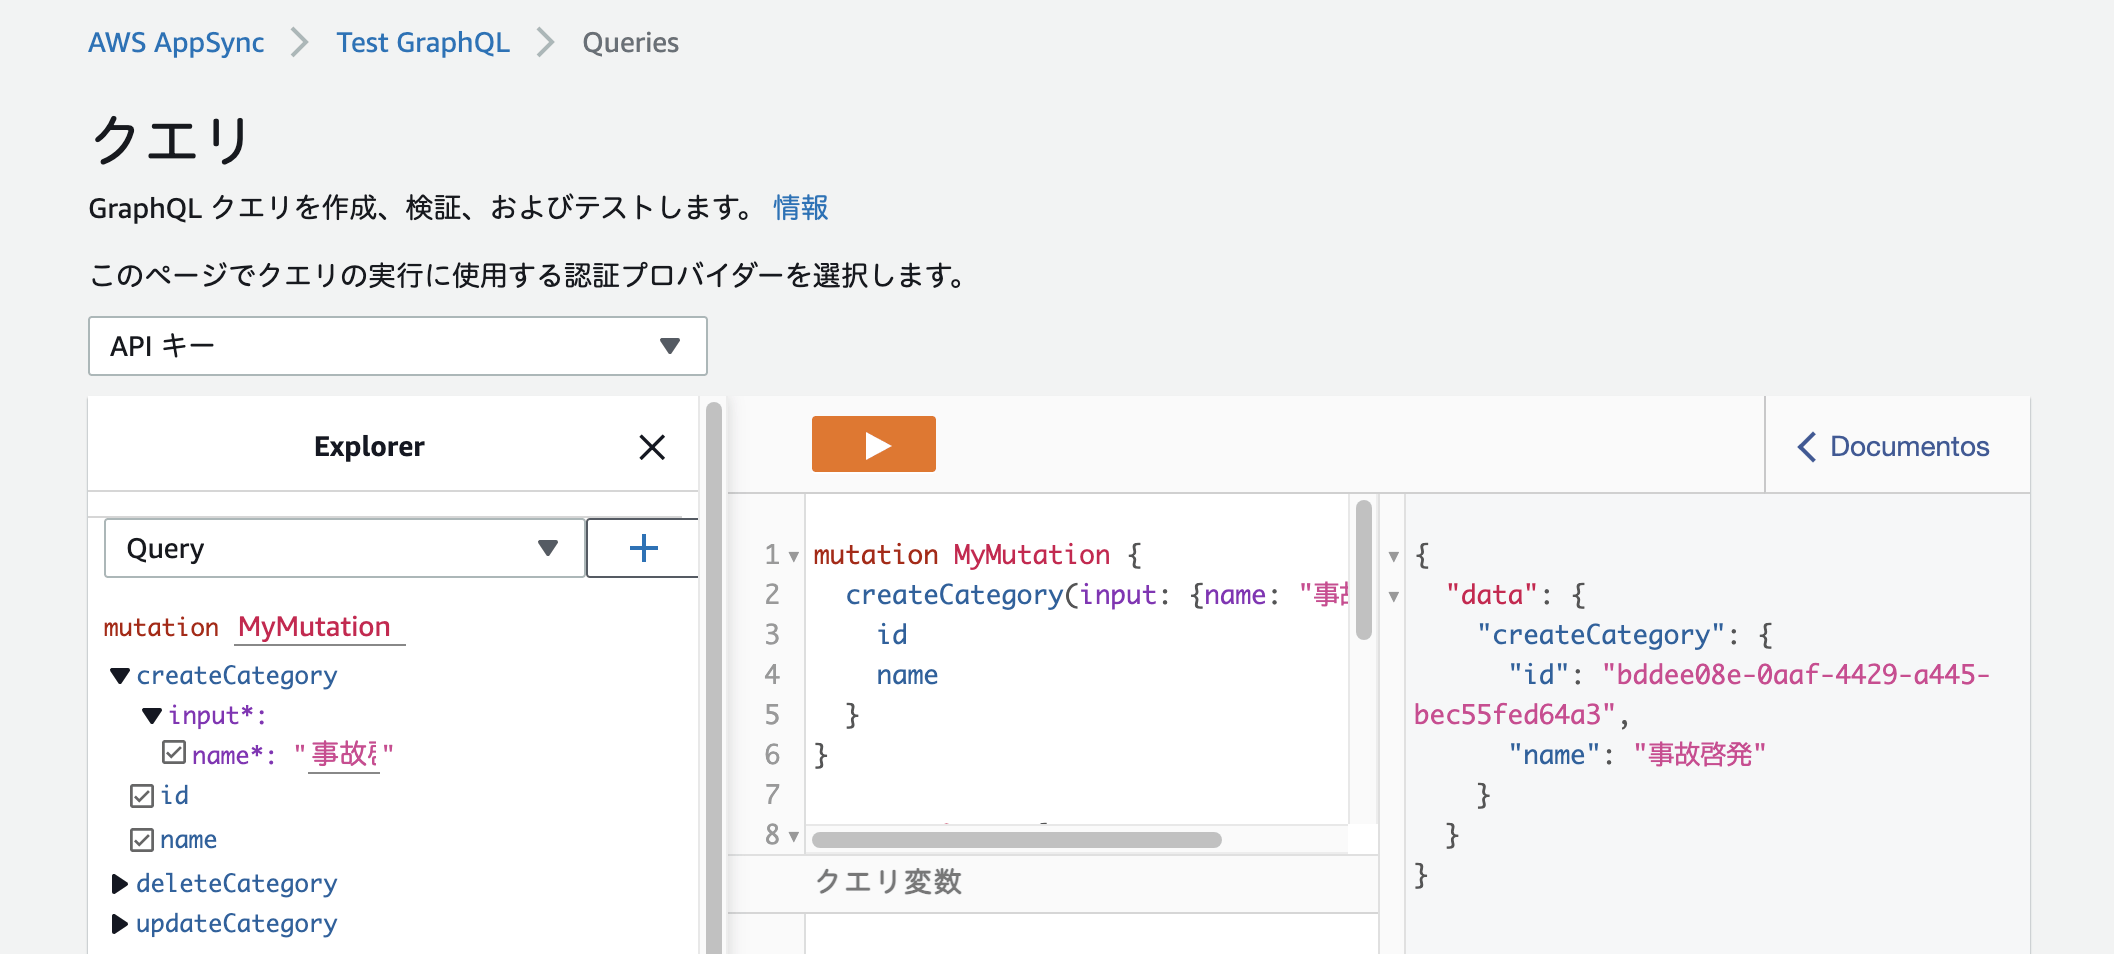Image resolution: width=2114 pixels, height=954 pixels.
Task: Open the Documentos panel
Action: pos(1894,446)
